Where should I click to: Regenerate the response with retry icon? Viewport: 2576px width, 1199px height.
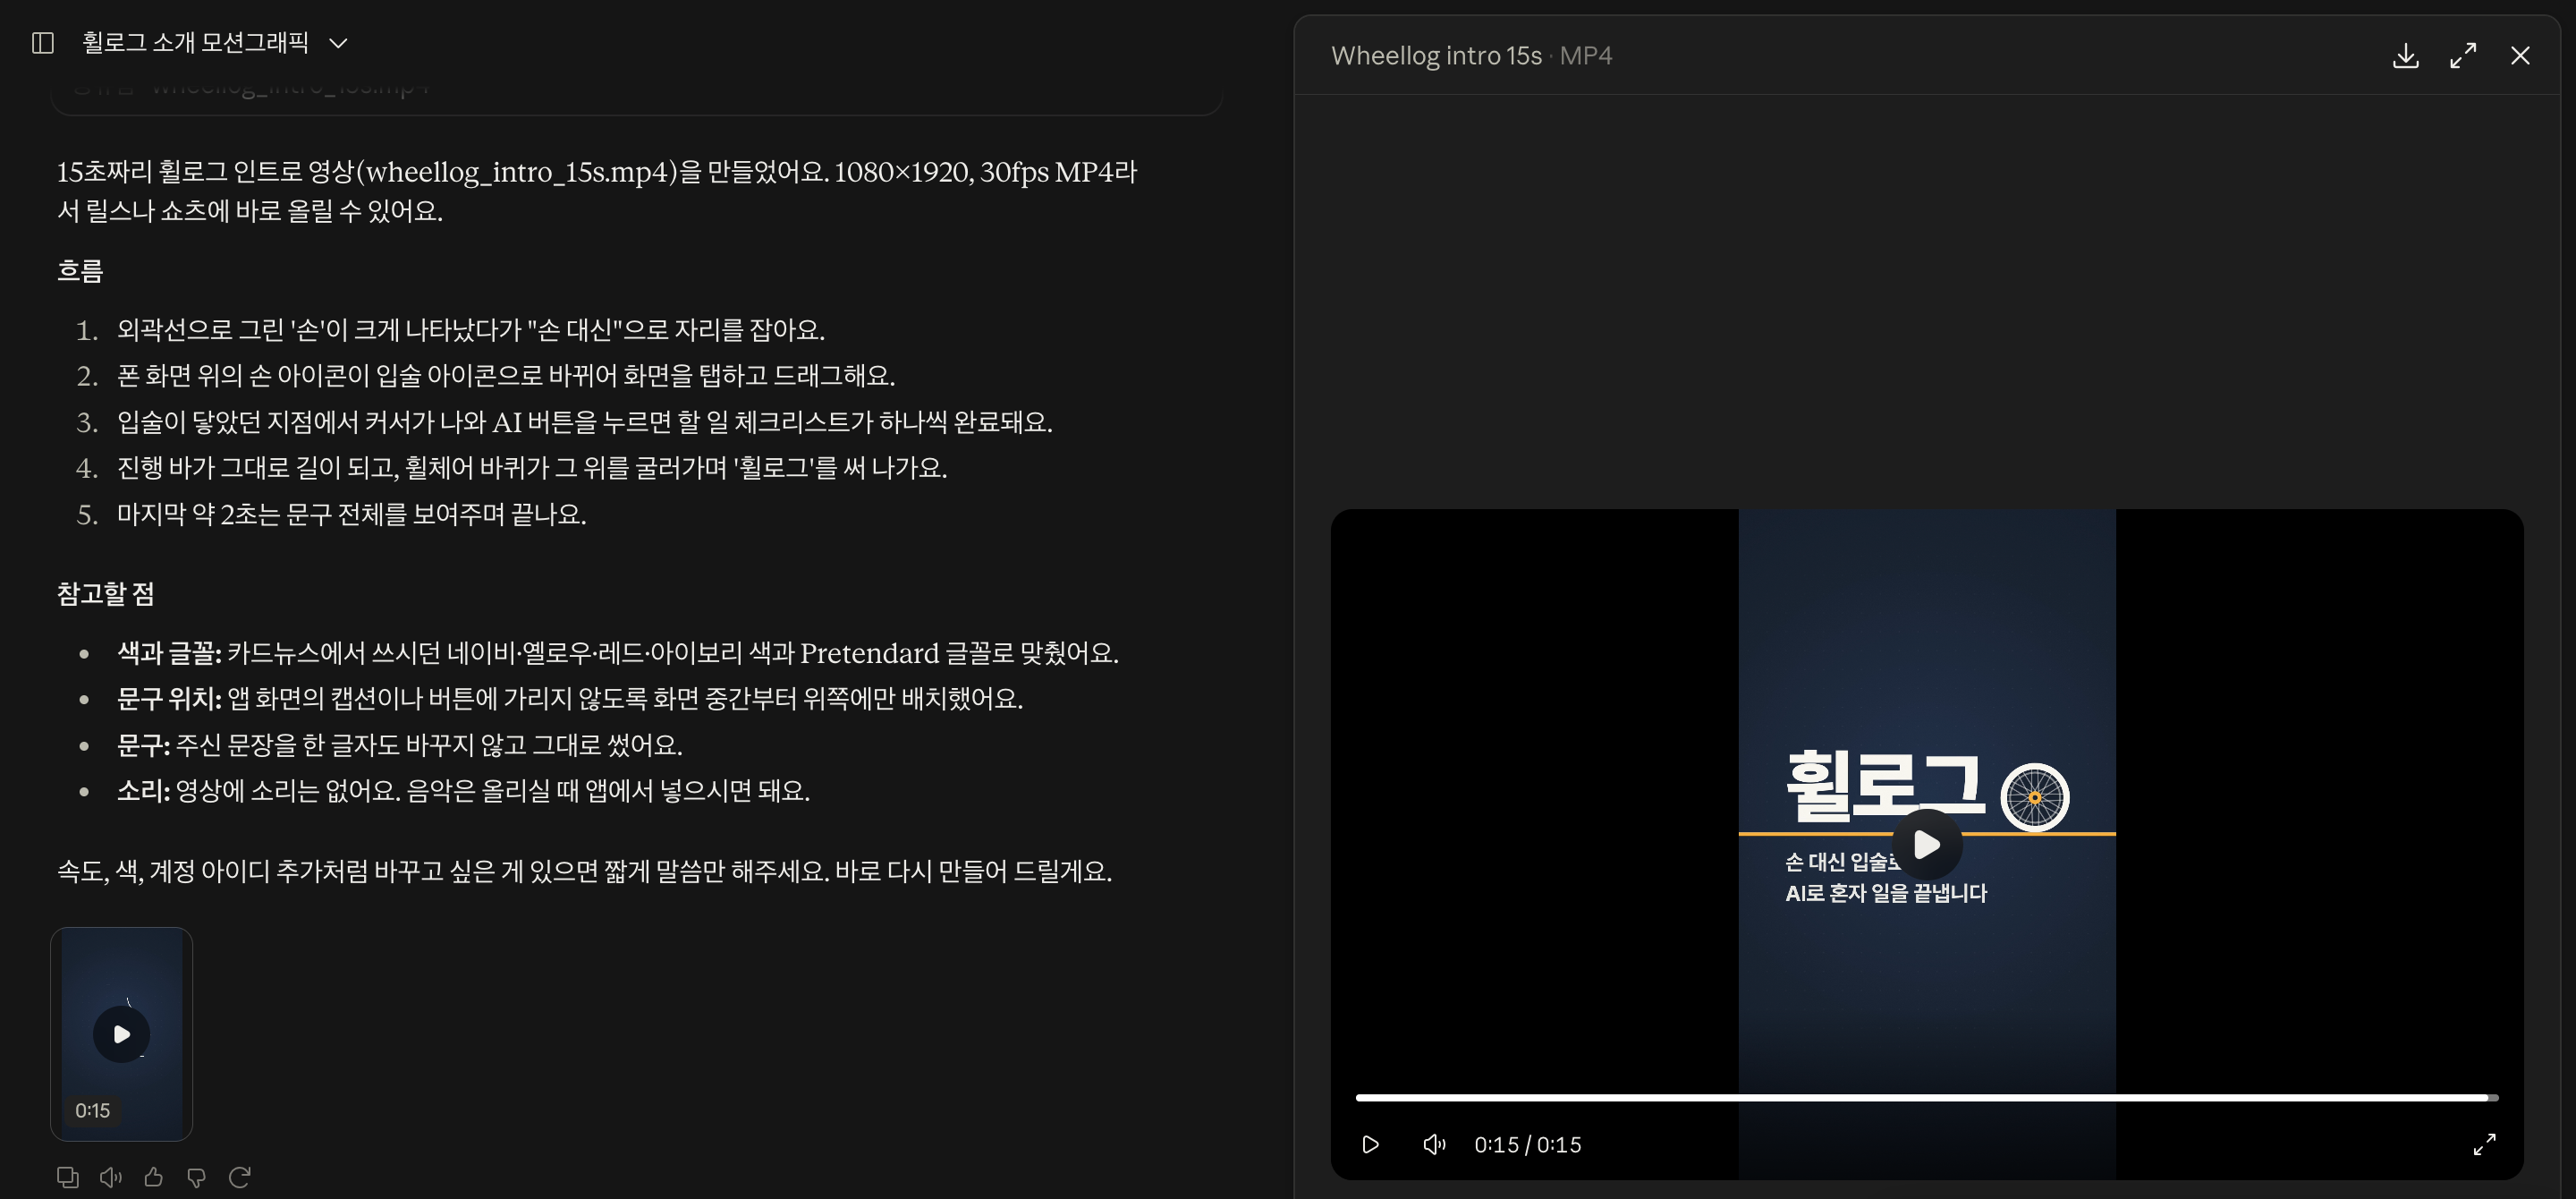coord(239,1177)
